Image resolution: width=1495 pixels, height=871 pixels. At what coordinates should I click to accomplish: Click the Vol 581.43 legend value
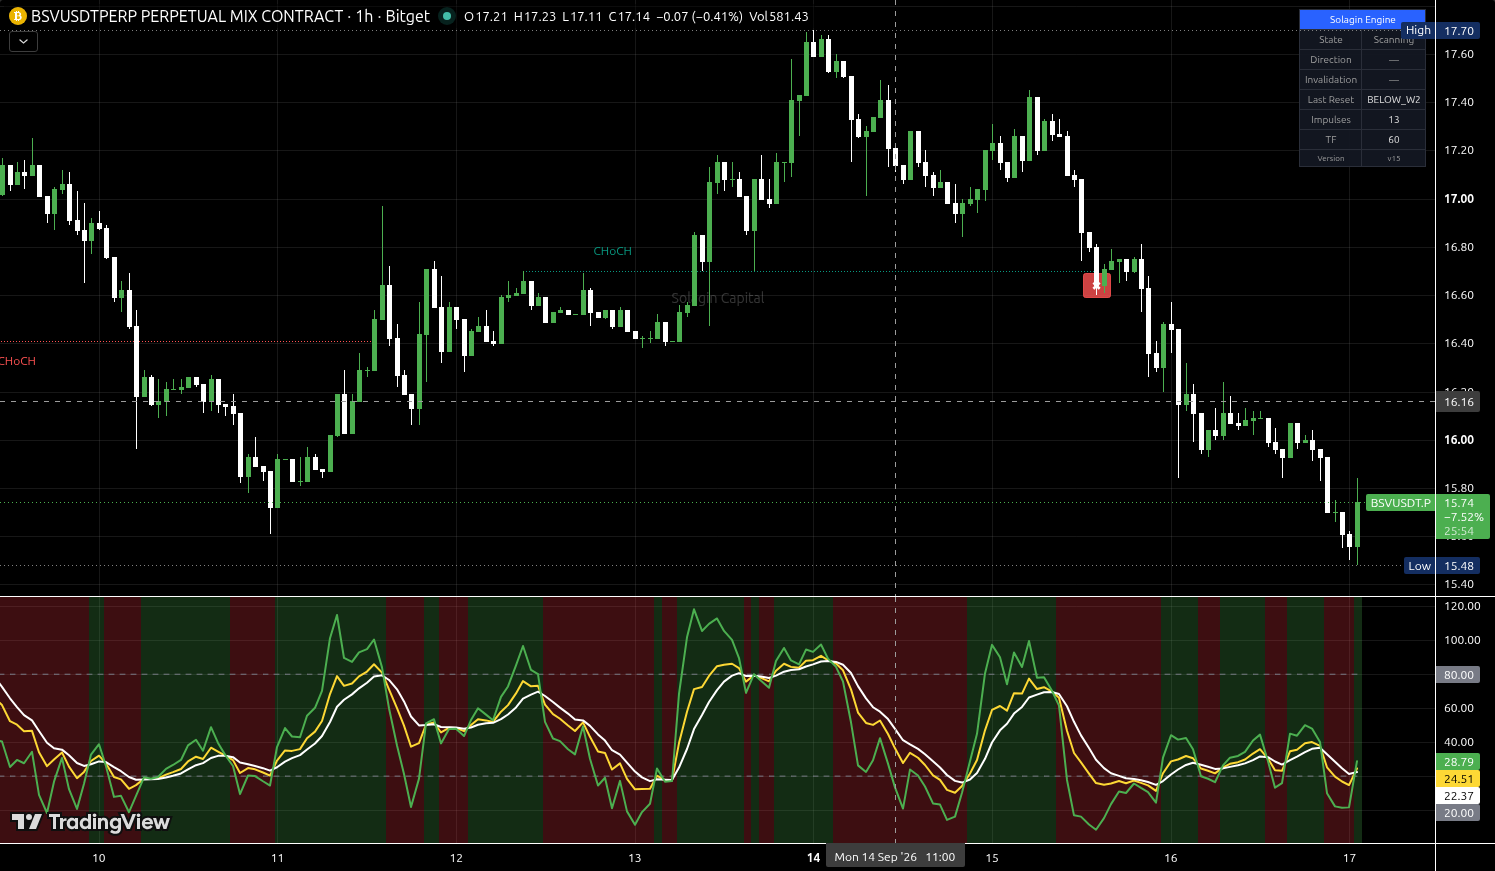click(x=779, y=16)
